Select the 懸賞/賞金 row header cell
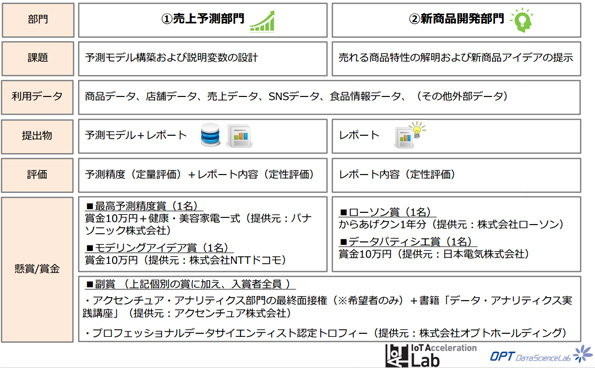Viewport: 595px width, 368px height. click(x=37, y=269)
